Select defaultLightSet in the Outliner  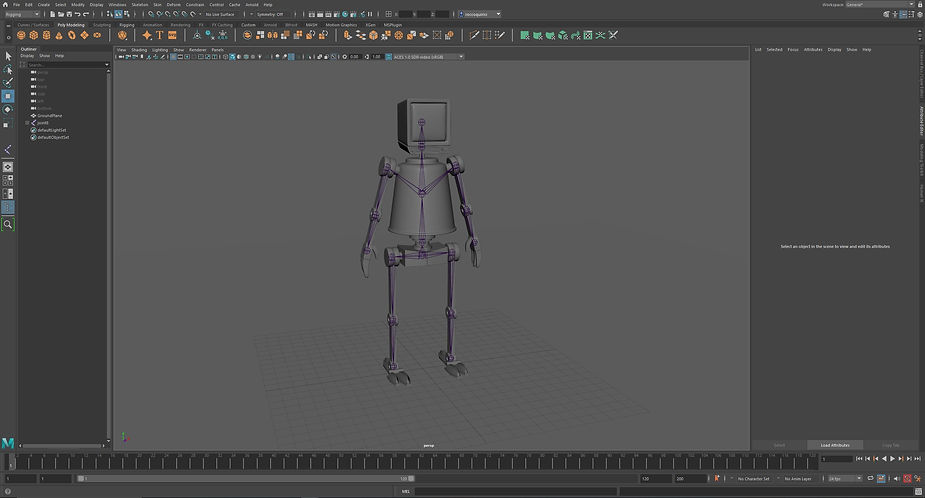(x=52, y=130)
